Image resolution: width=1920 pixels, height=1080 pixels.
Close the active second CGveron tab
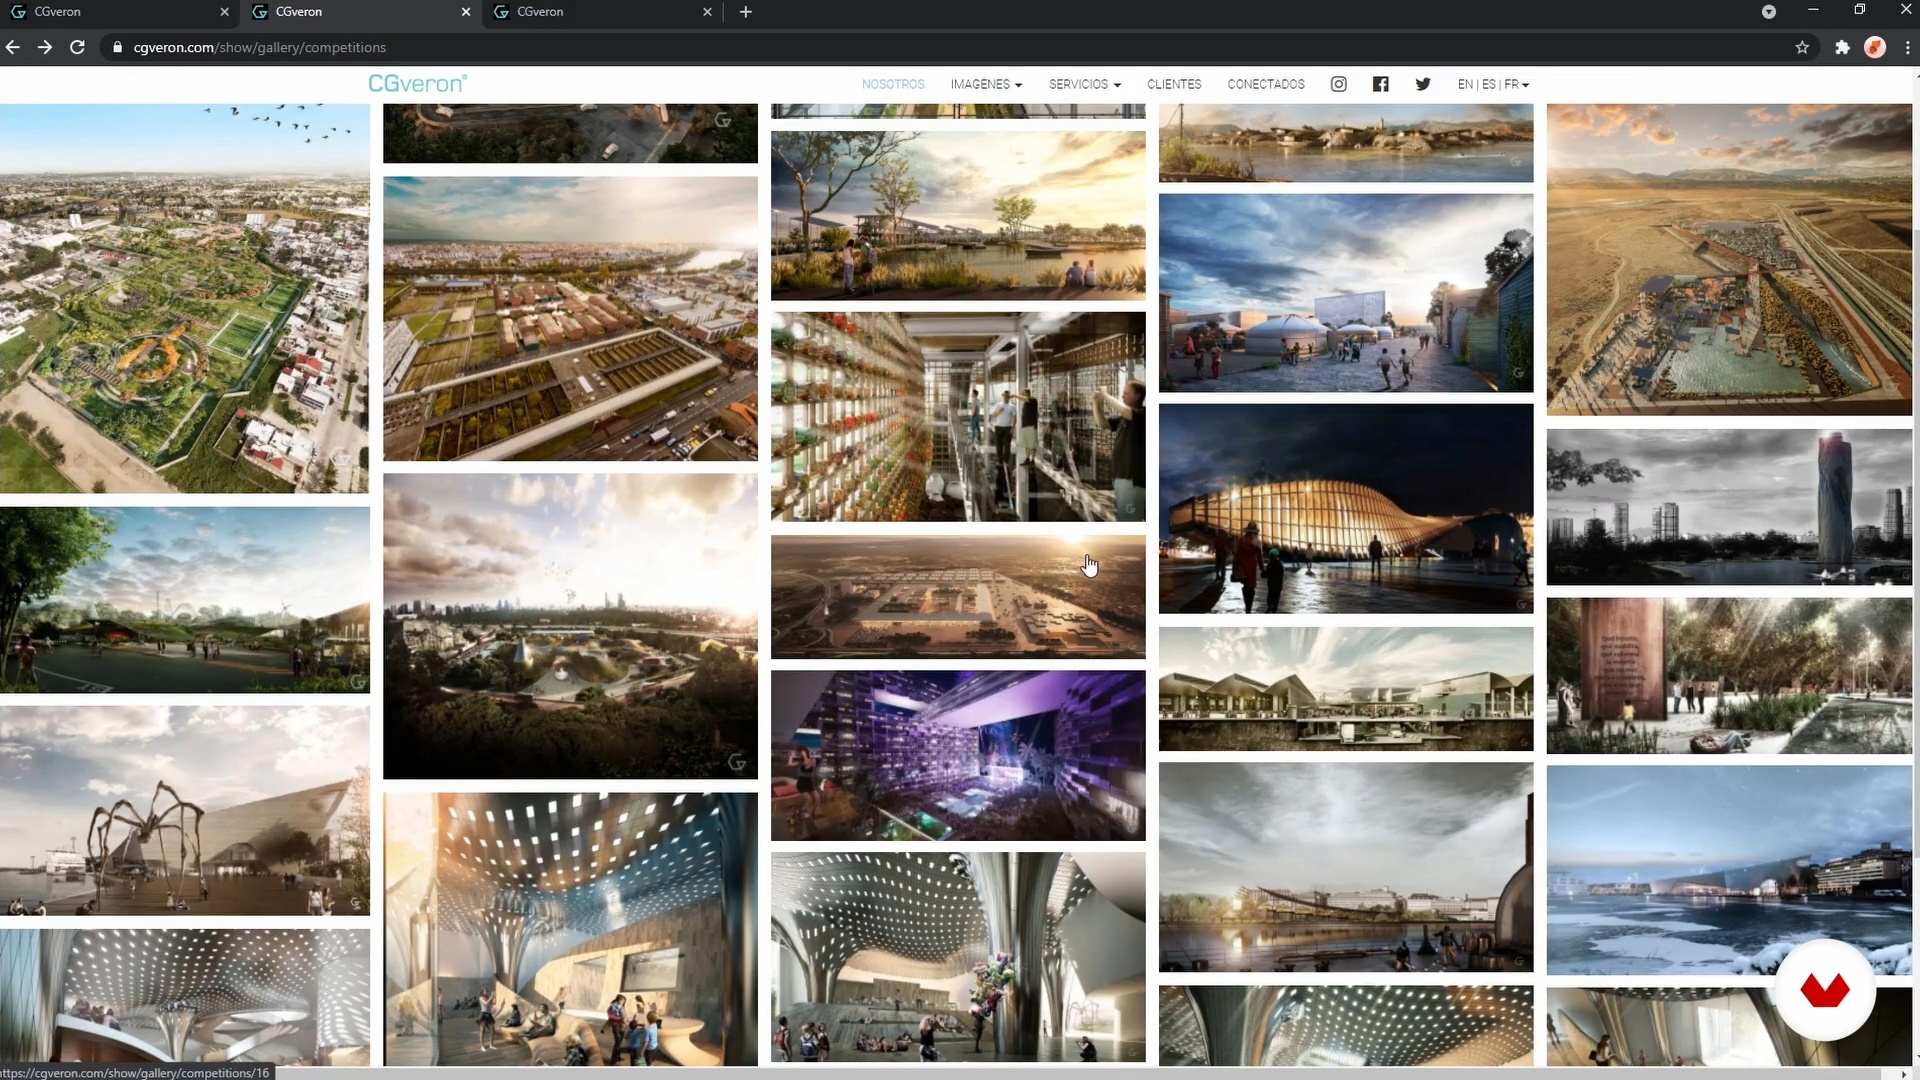[466, 12]
